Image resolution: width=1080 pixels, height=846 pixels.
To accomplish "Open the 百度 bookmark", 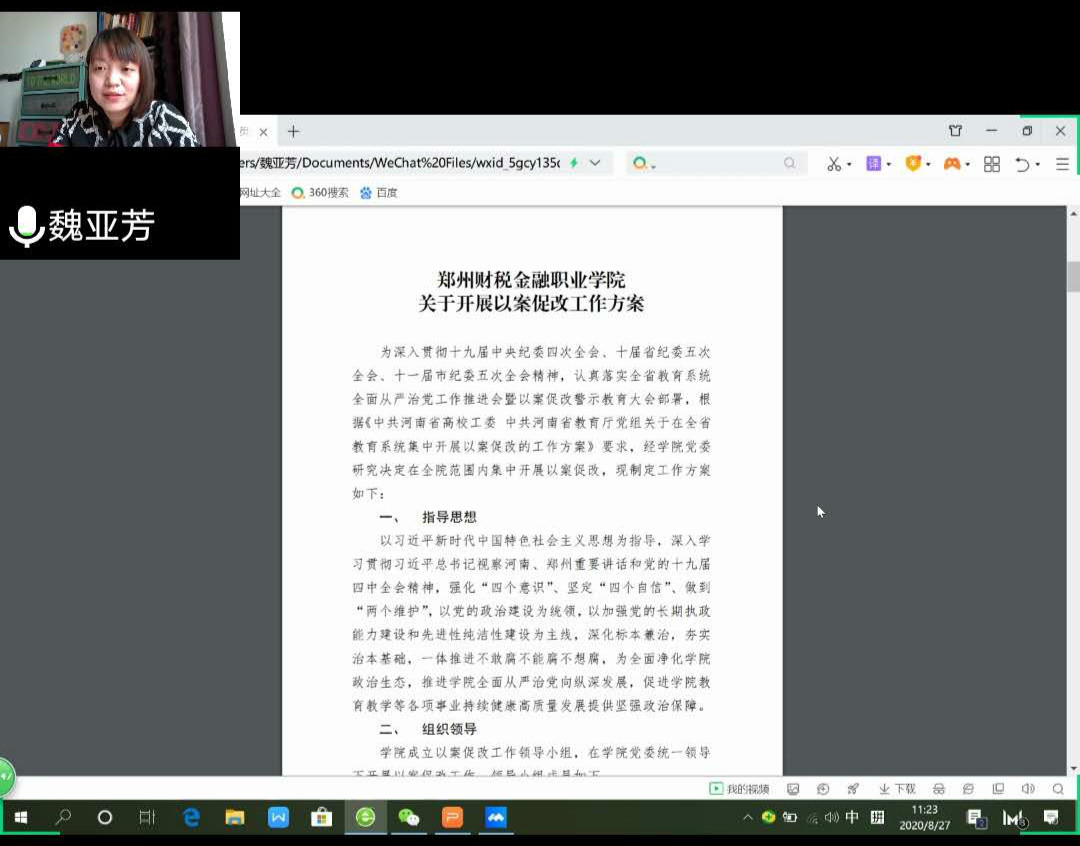I will [379, 192].
